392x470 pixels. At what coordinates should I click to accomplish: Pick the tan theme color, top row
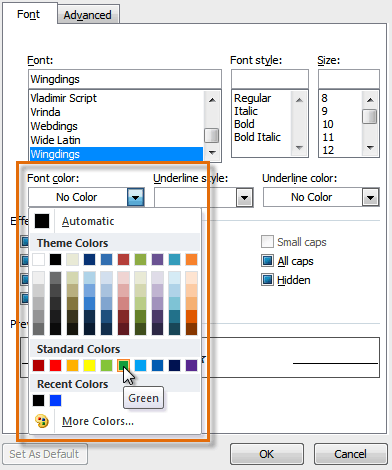[72, 259]
